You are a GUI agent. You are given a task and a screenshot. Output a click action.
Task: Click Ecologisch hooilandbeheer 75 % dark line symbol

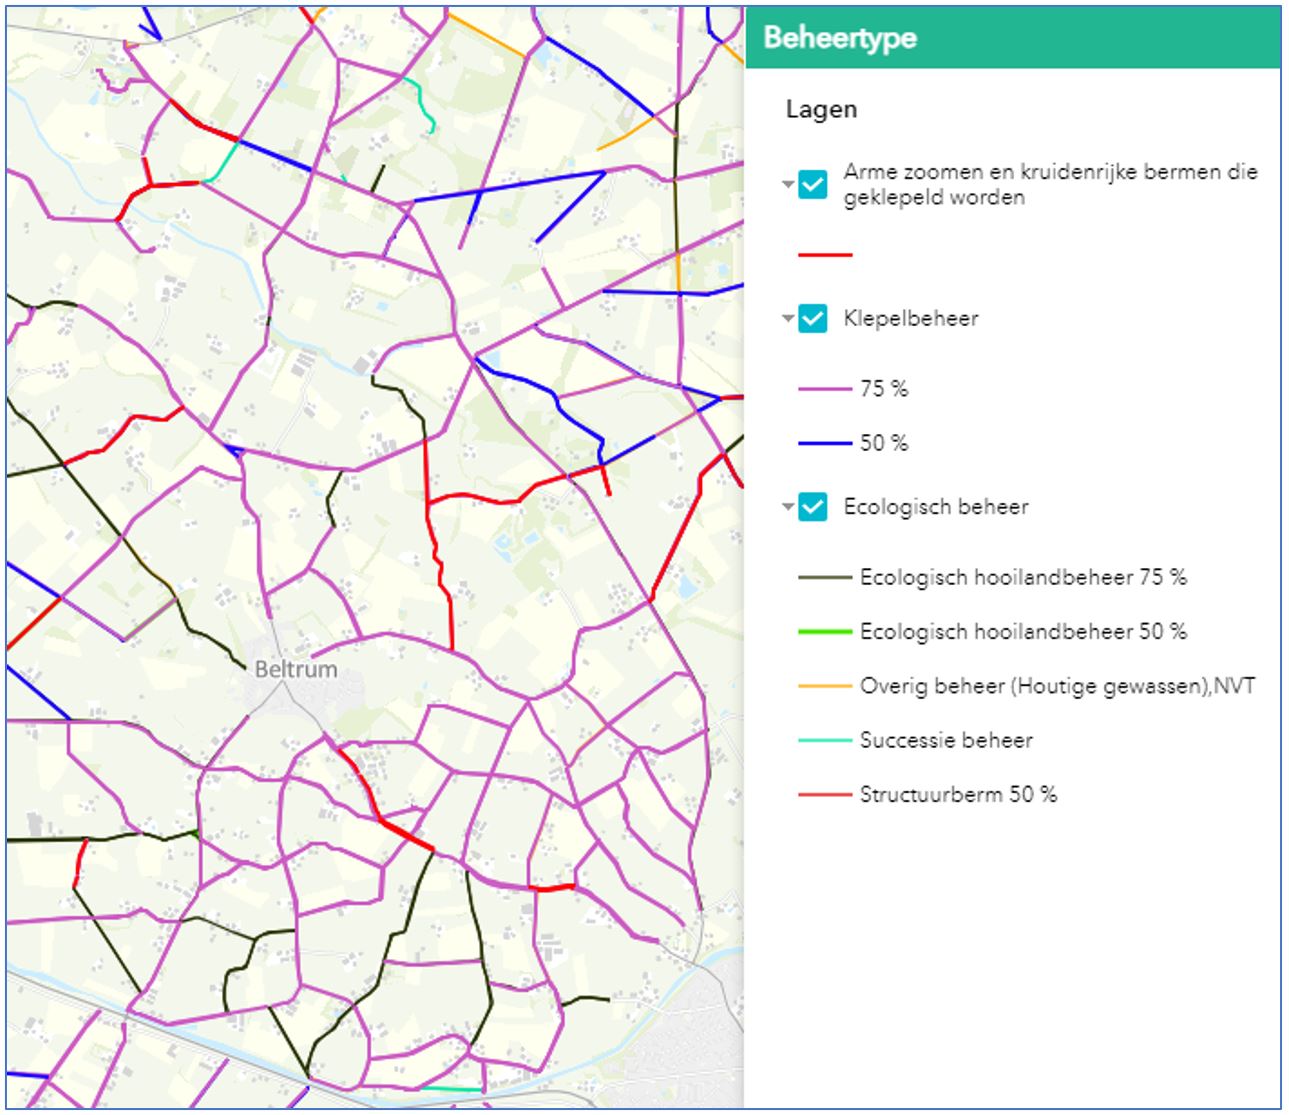825,577
